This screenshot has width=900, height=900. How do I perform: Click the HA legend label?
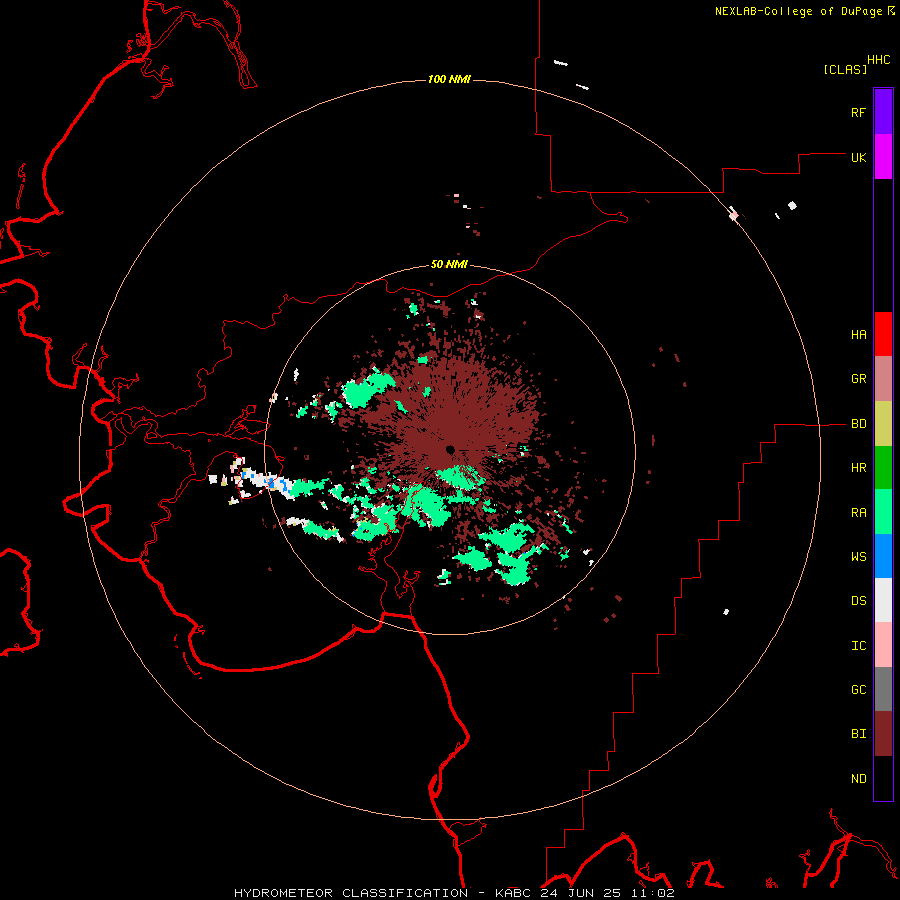[858, 334]
